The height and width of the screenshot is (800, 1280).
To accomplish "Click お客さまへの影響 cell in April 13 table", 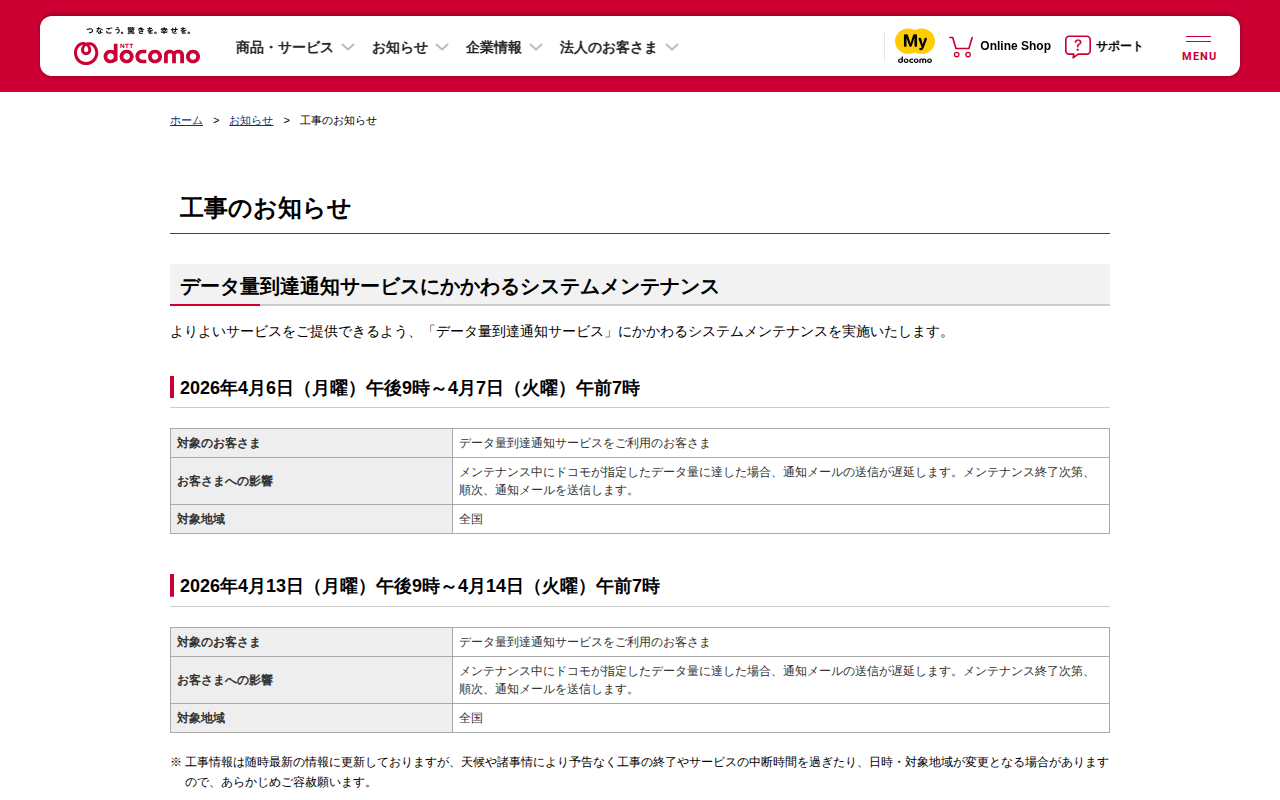I will click(311, 680).
